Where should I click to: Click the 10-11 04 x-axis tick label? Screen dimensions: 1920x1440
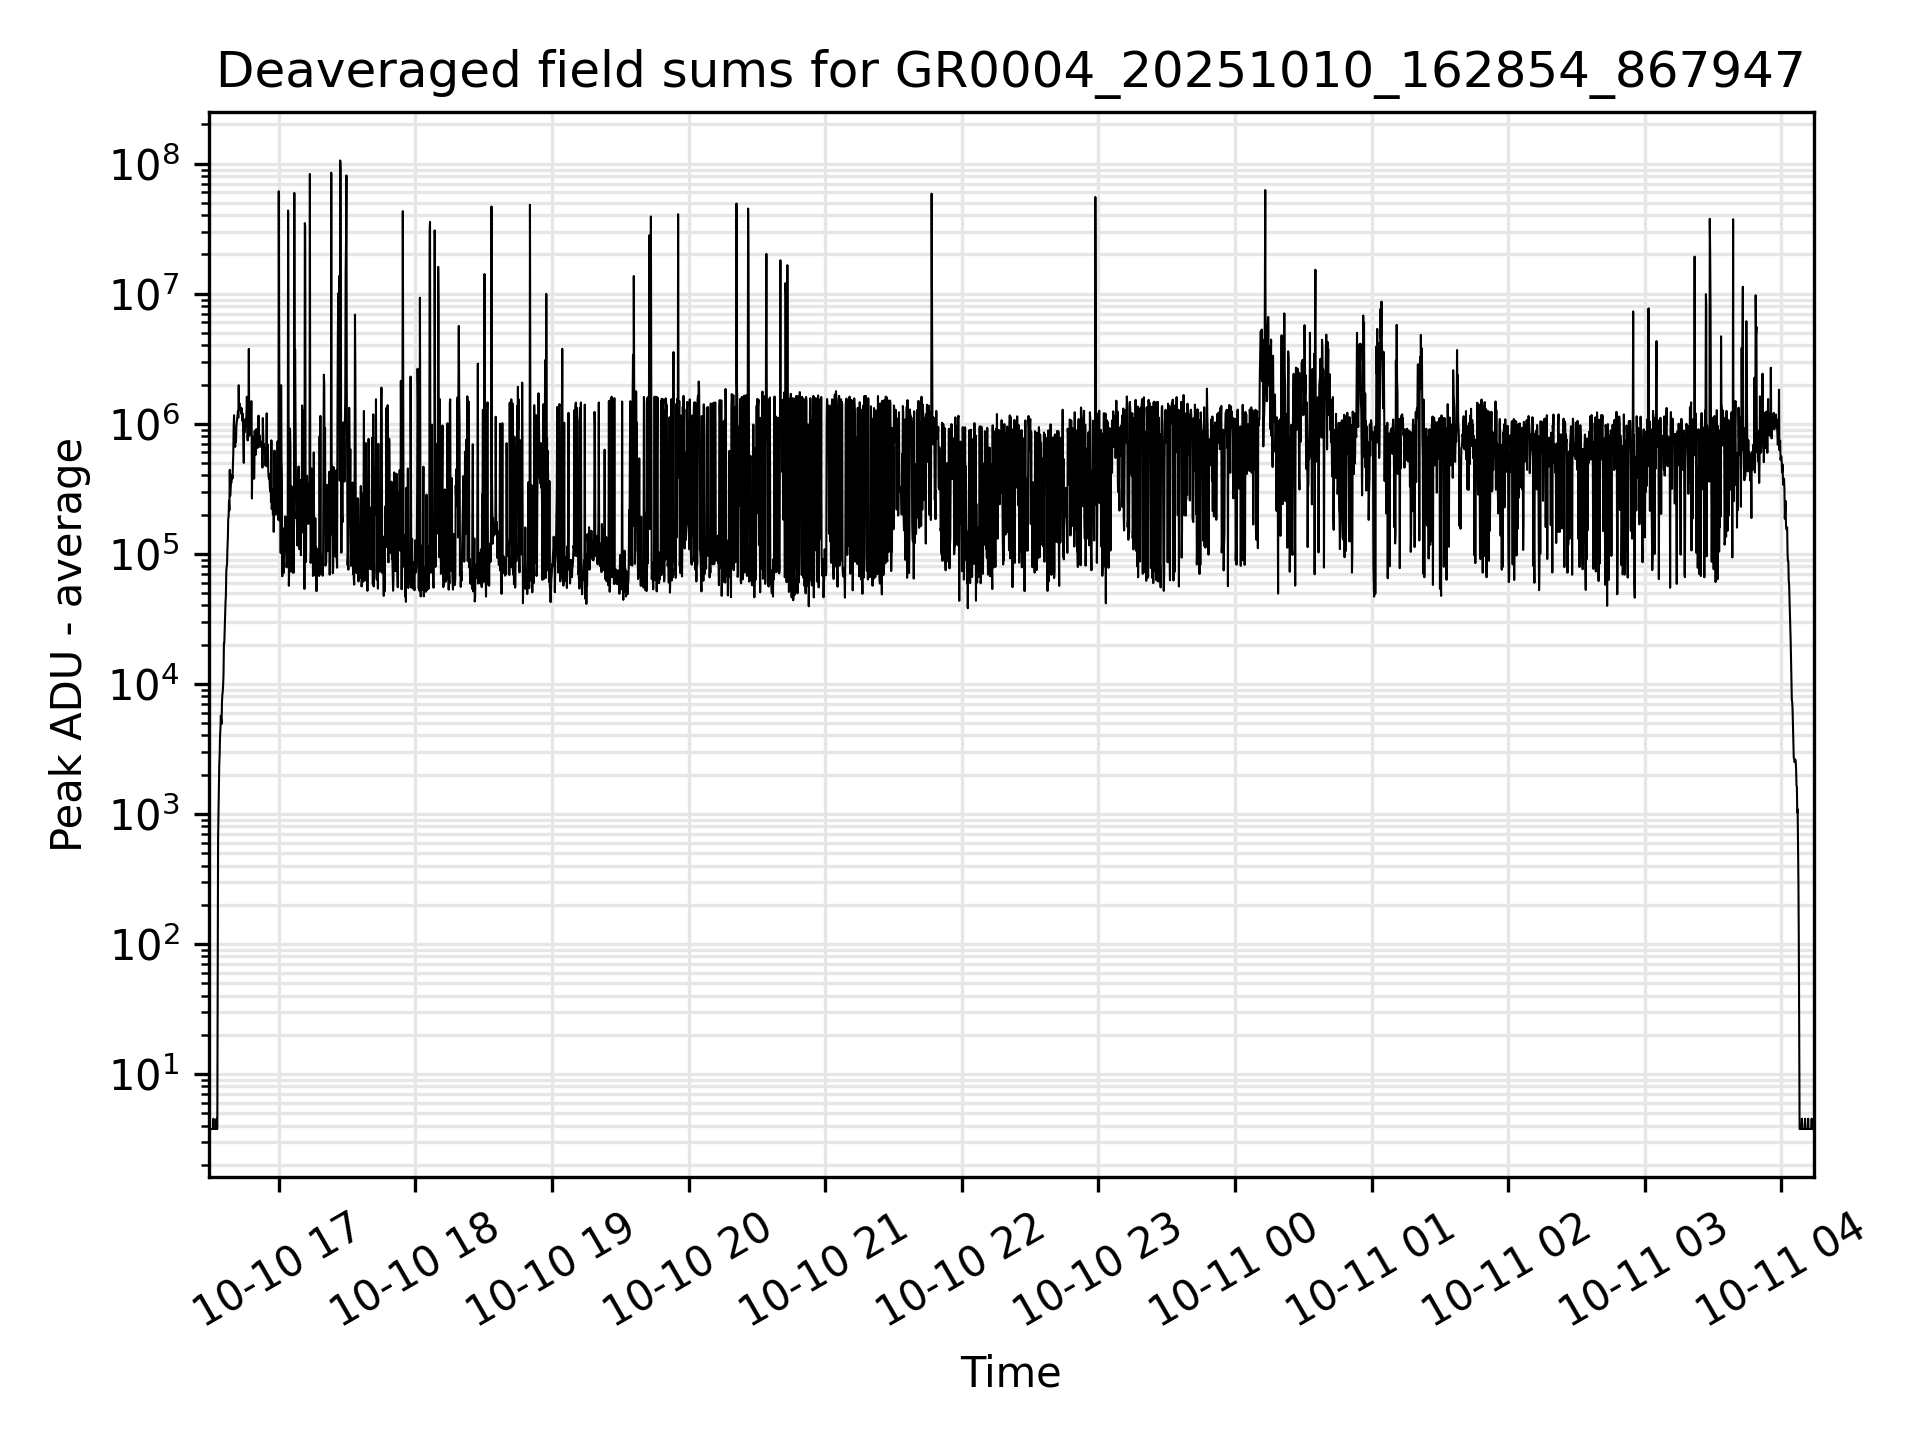(x=1781, y=1268)
